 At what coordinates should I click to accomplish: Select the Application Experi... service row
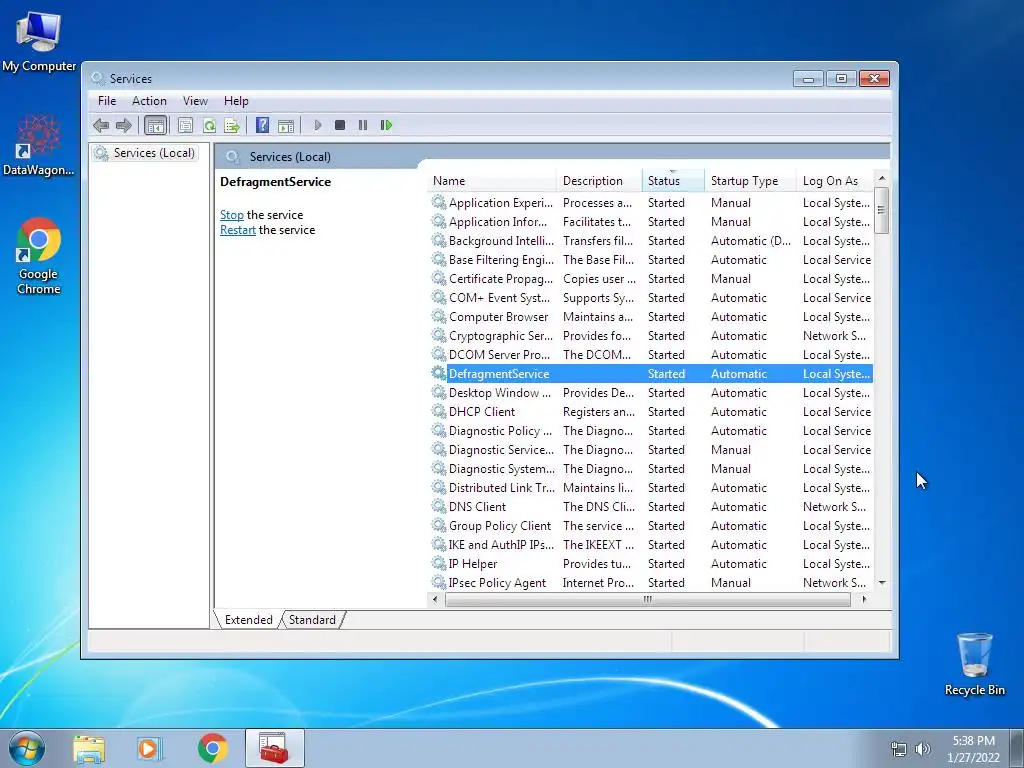coord(651,202)
